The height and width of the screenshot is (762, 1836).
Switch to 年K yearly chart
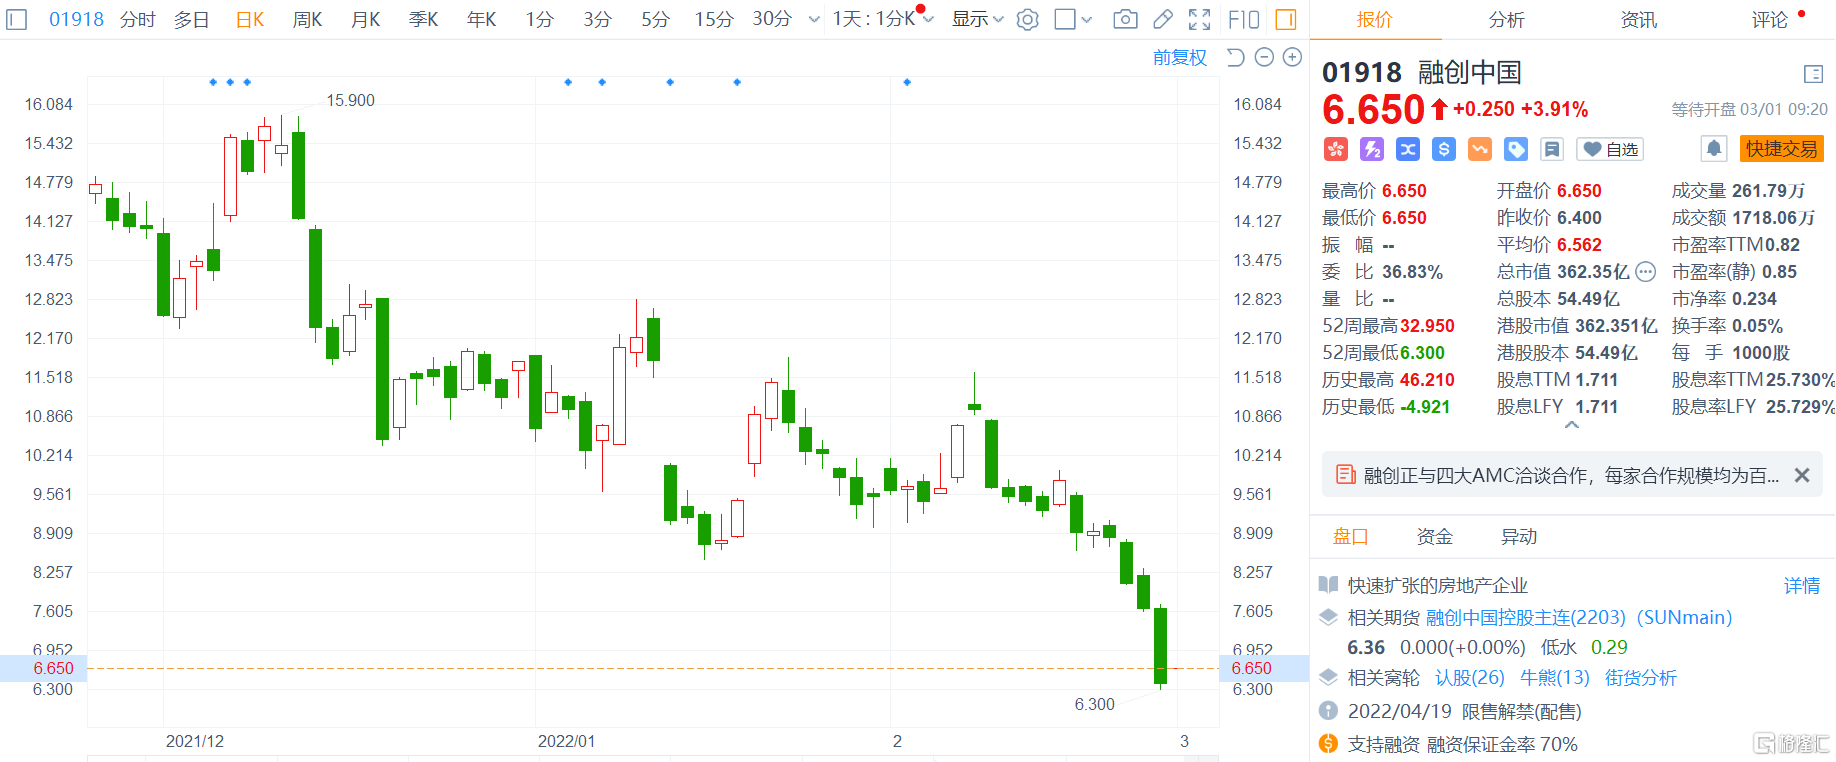click(482, 19)
